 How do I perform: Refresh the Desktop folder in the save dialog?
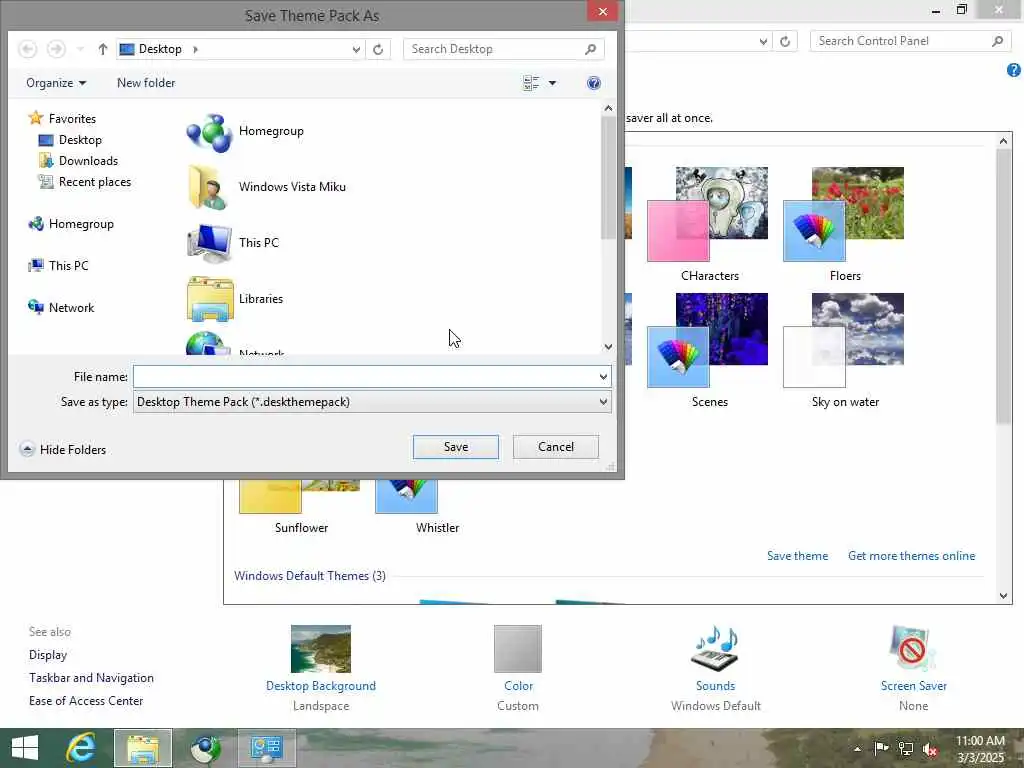pos(377,49)
